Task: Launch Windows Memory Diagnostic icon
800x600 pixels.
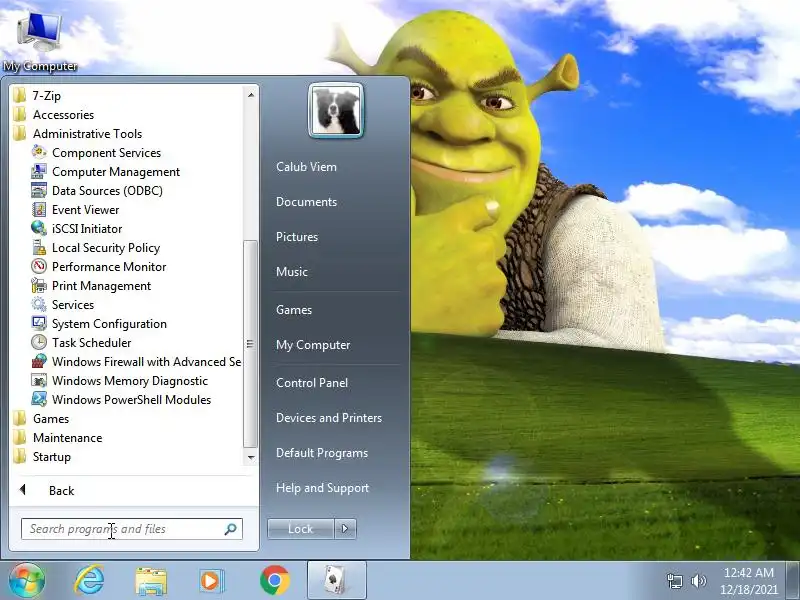Action: 39,381
